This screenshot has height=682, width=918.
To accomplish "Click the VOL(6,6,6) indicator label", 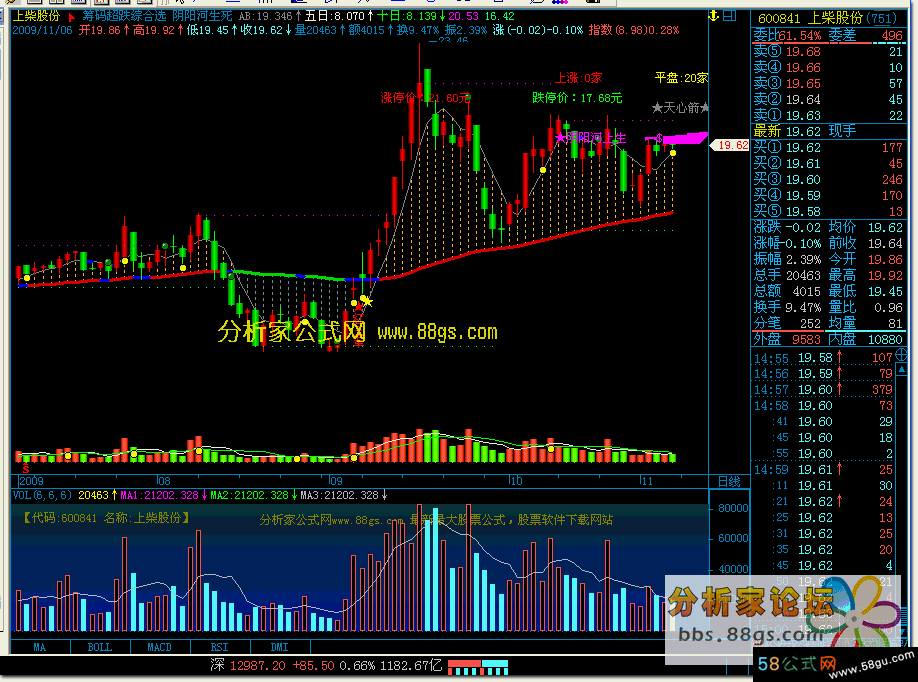I will tap(42, 495).
